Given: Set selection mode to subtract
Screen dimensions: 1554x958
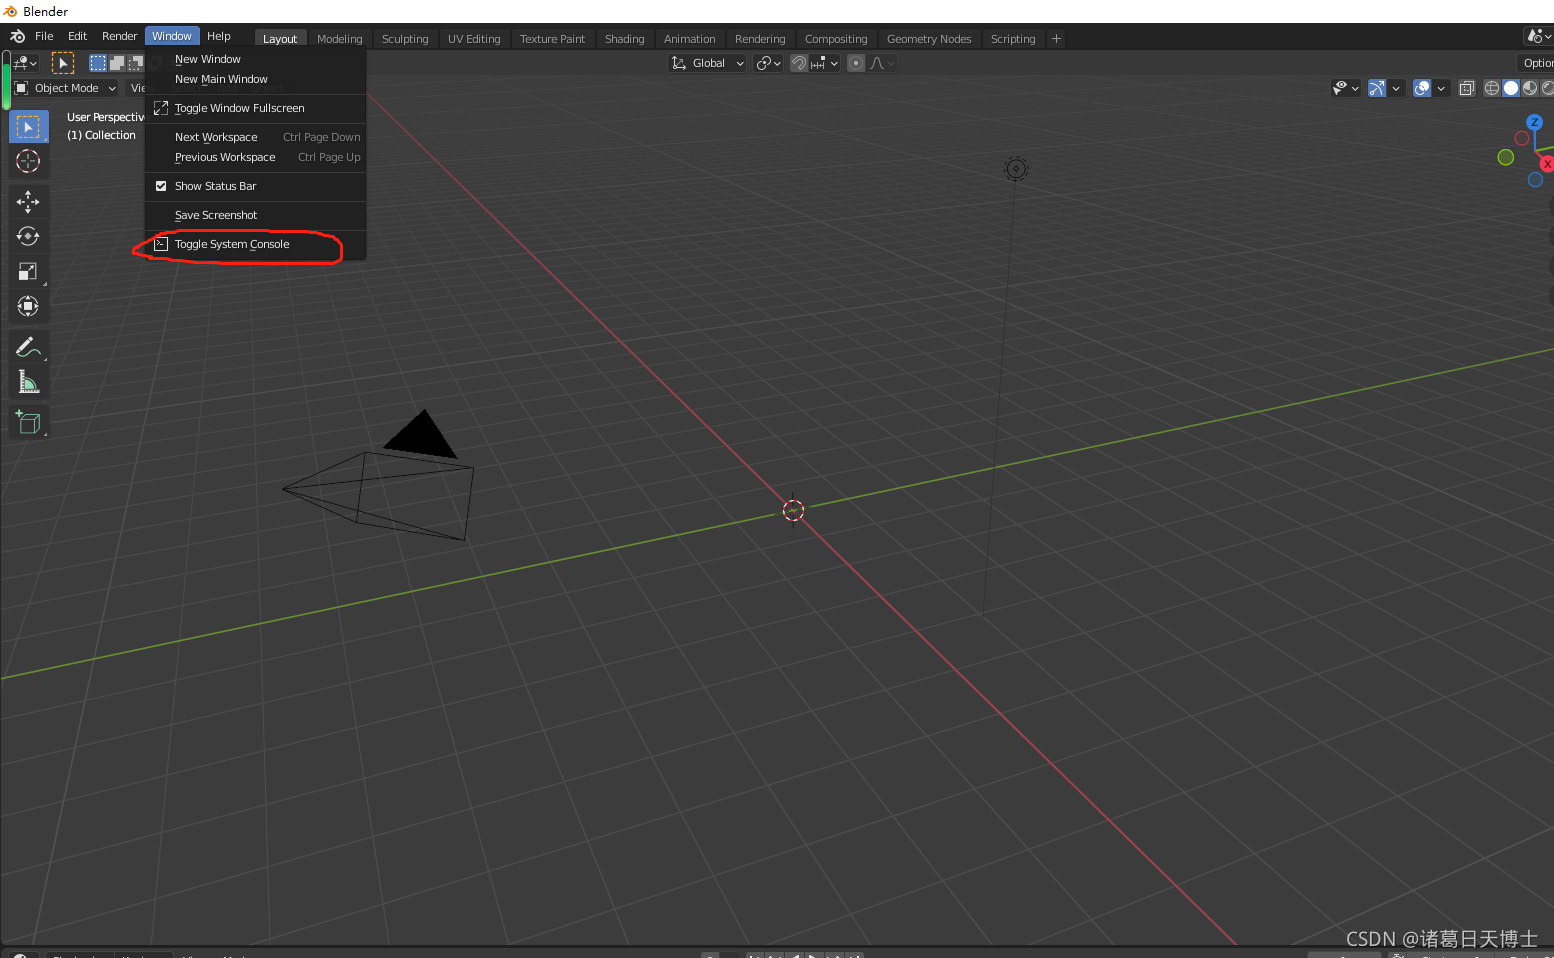Looking at the screenshot, I should (134, 63).
